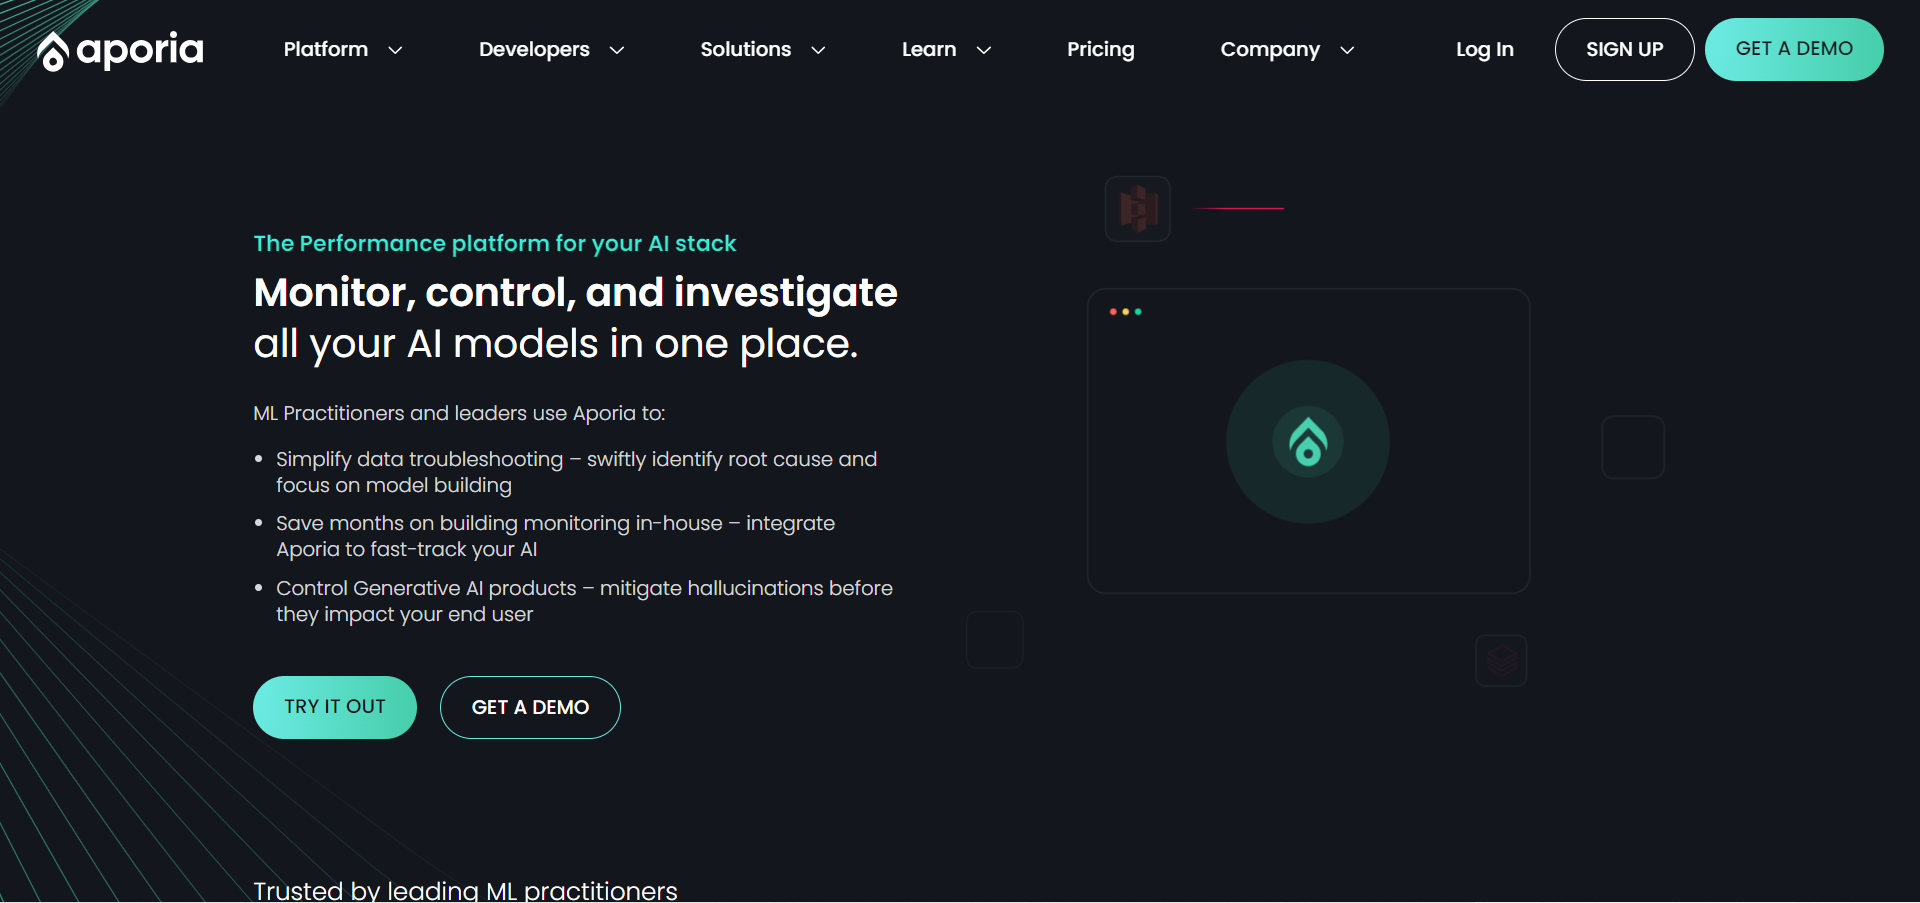The image size is (1920, 903).
Task: Click the central Aporia flame icon
Action: point(1307,442)
